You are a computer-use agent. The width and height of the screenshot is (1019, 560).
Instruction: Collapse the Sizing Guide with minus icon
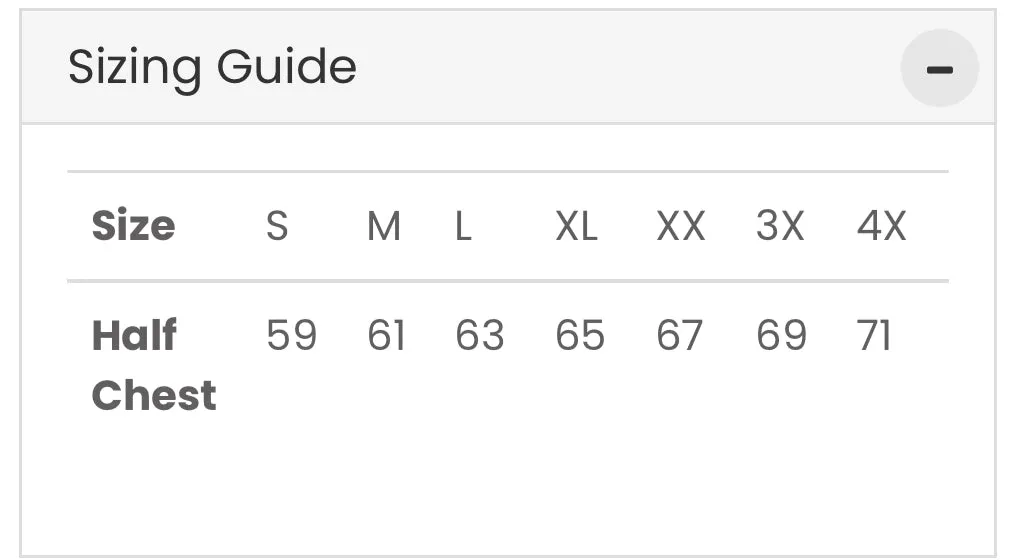(x=939, y=69)
